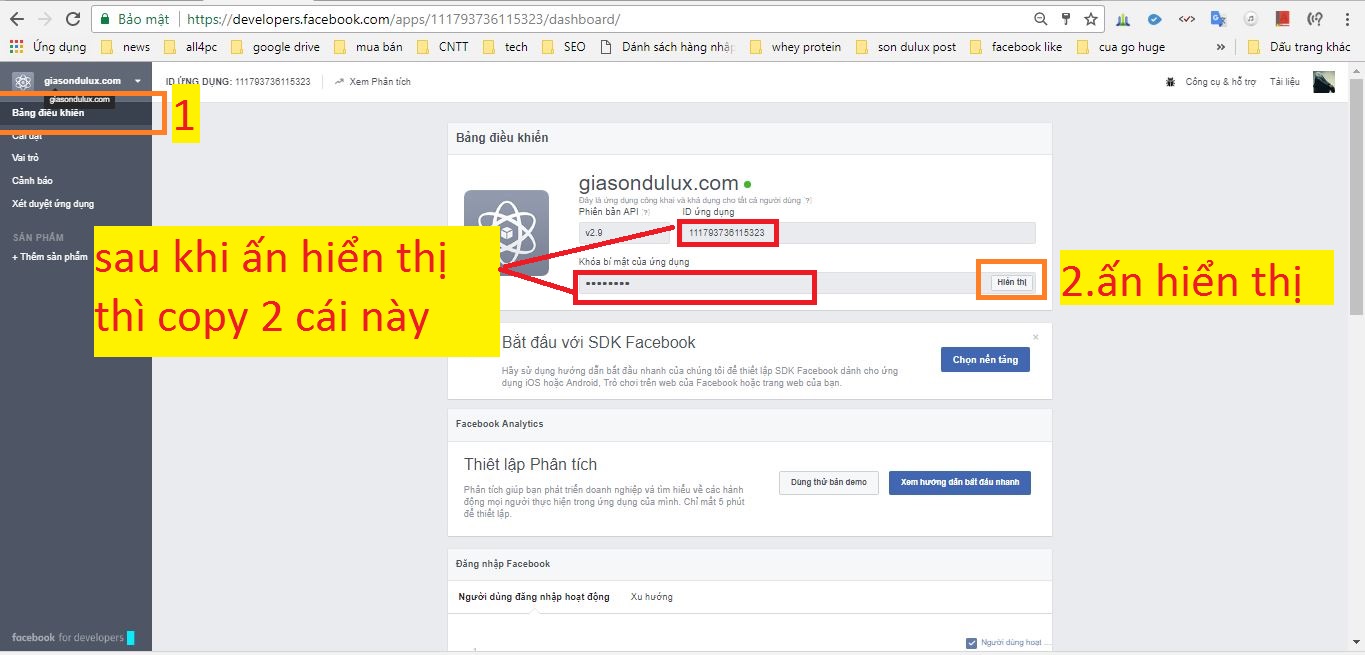The image size is (1365, 655).
Task: Expand the hidden bookmarks double chevron
Action: coord(1221,47)
